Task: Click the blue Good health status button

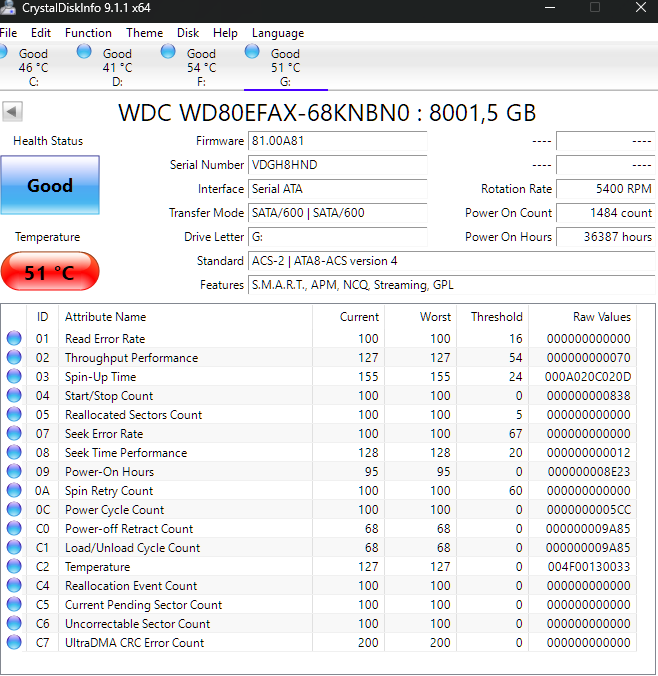Action: point(50,185)
